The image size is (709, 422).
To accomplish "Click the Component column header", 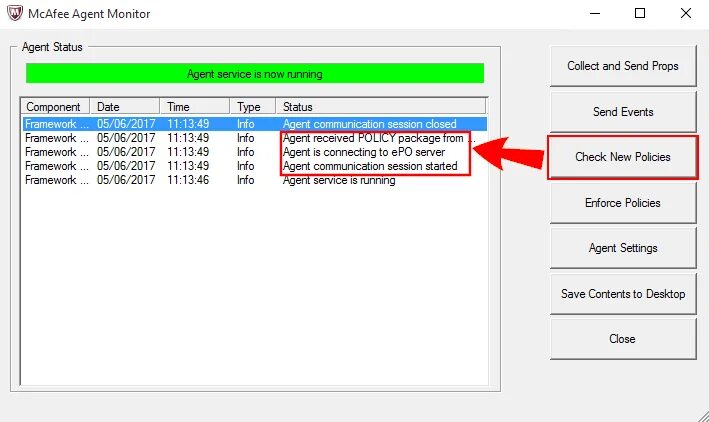I will pos(55,107).
